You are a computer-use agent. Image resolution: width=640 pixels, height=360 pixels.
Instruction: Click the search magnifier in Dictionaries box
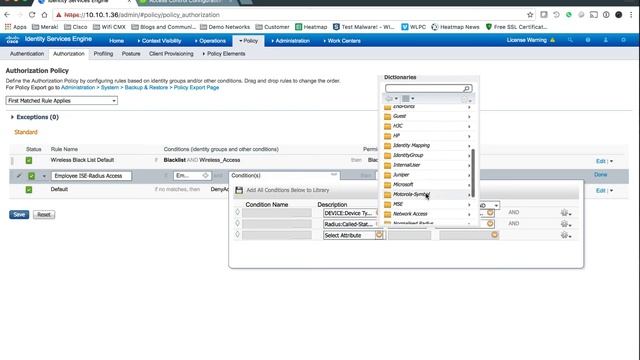coord(466,89)
